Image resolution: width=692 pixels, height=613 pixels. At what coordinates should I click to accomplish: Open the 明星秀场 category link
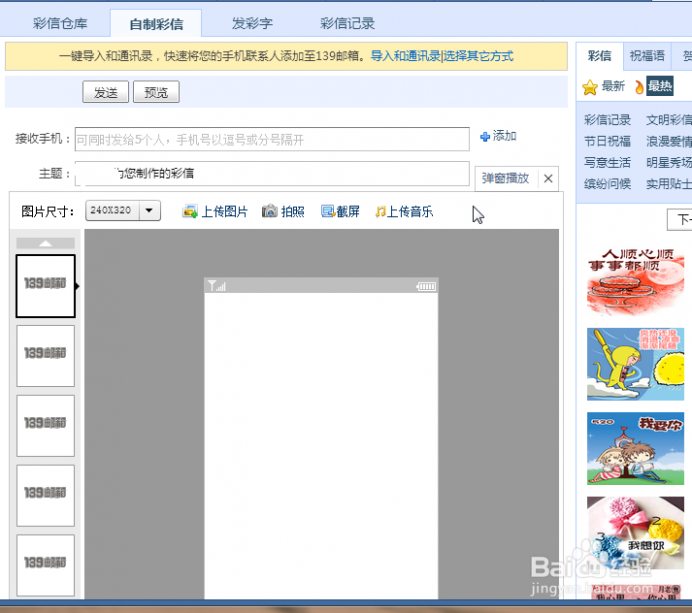tap(669, 162)
